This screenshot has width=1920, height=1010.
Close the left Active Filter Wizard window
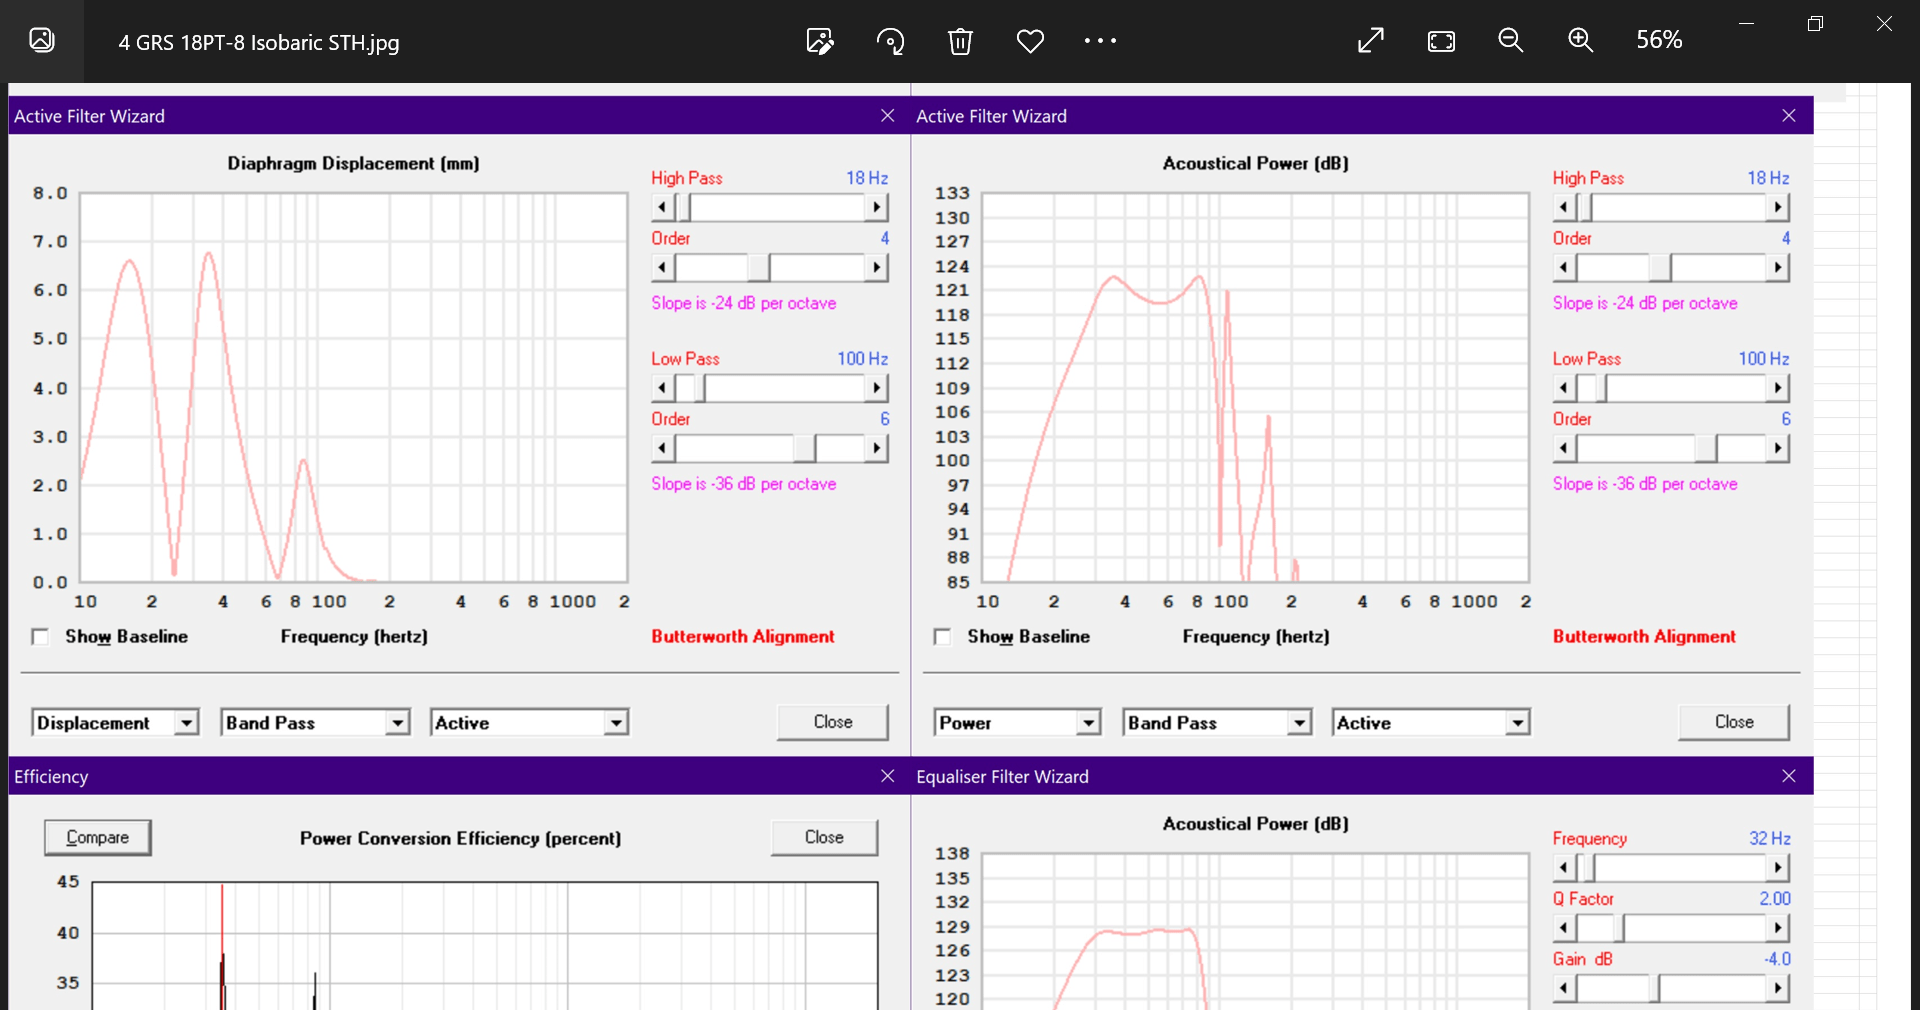[x=887, y=116]
